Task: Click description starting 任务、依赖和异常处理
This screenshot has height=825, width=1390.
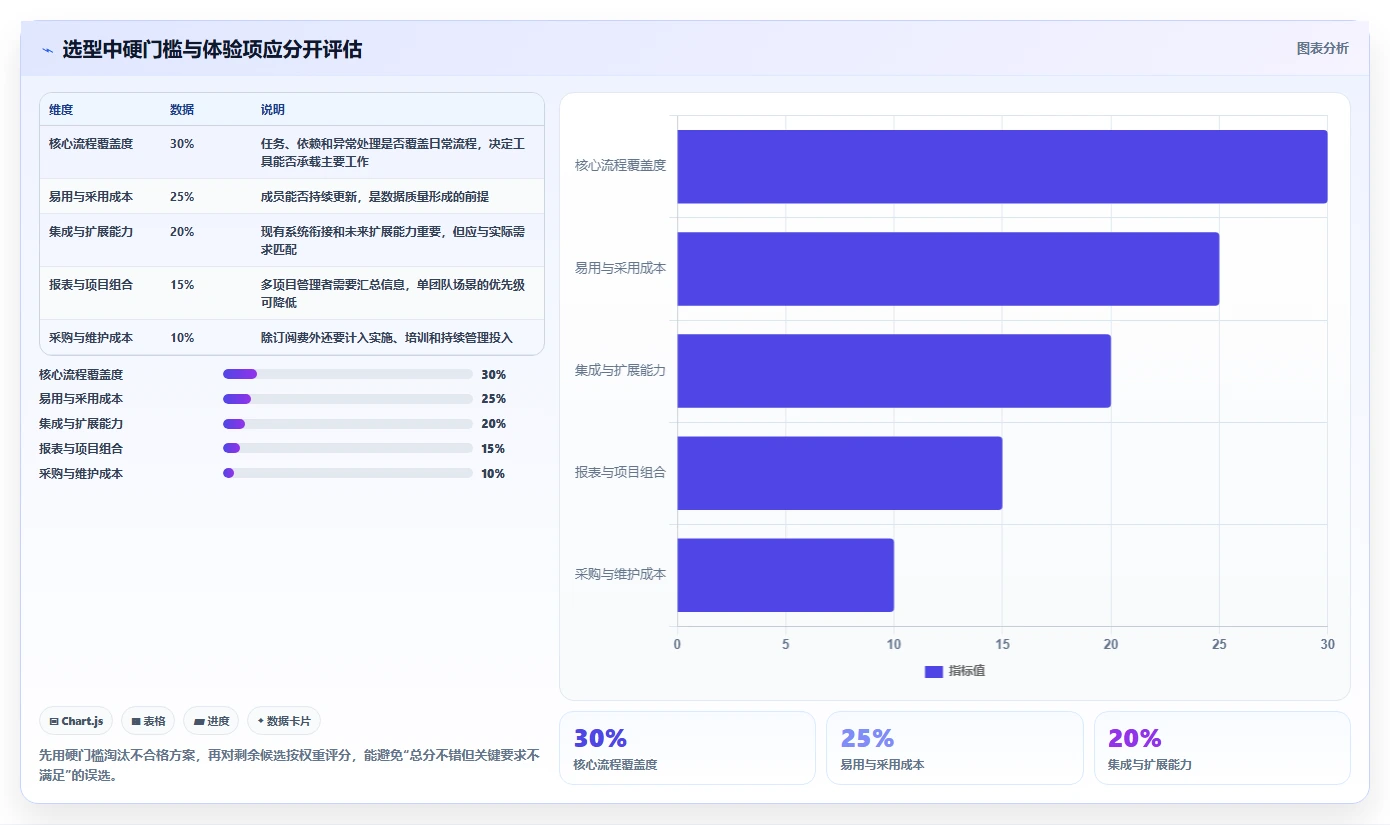Action: (x=393, y=152)
